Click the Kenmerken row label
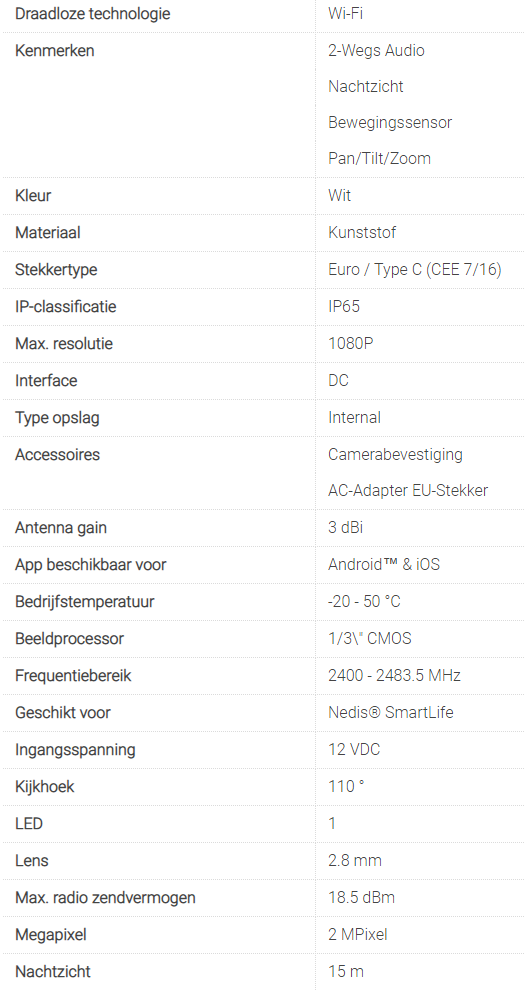 coord(54,50)
